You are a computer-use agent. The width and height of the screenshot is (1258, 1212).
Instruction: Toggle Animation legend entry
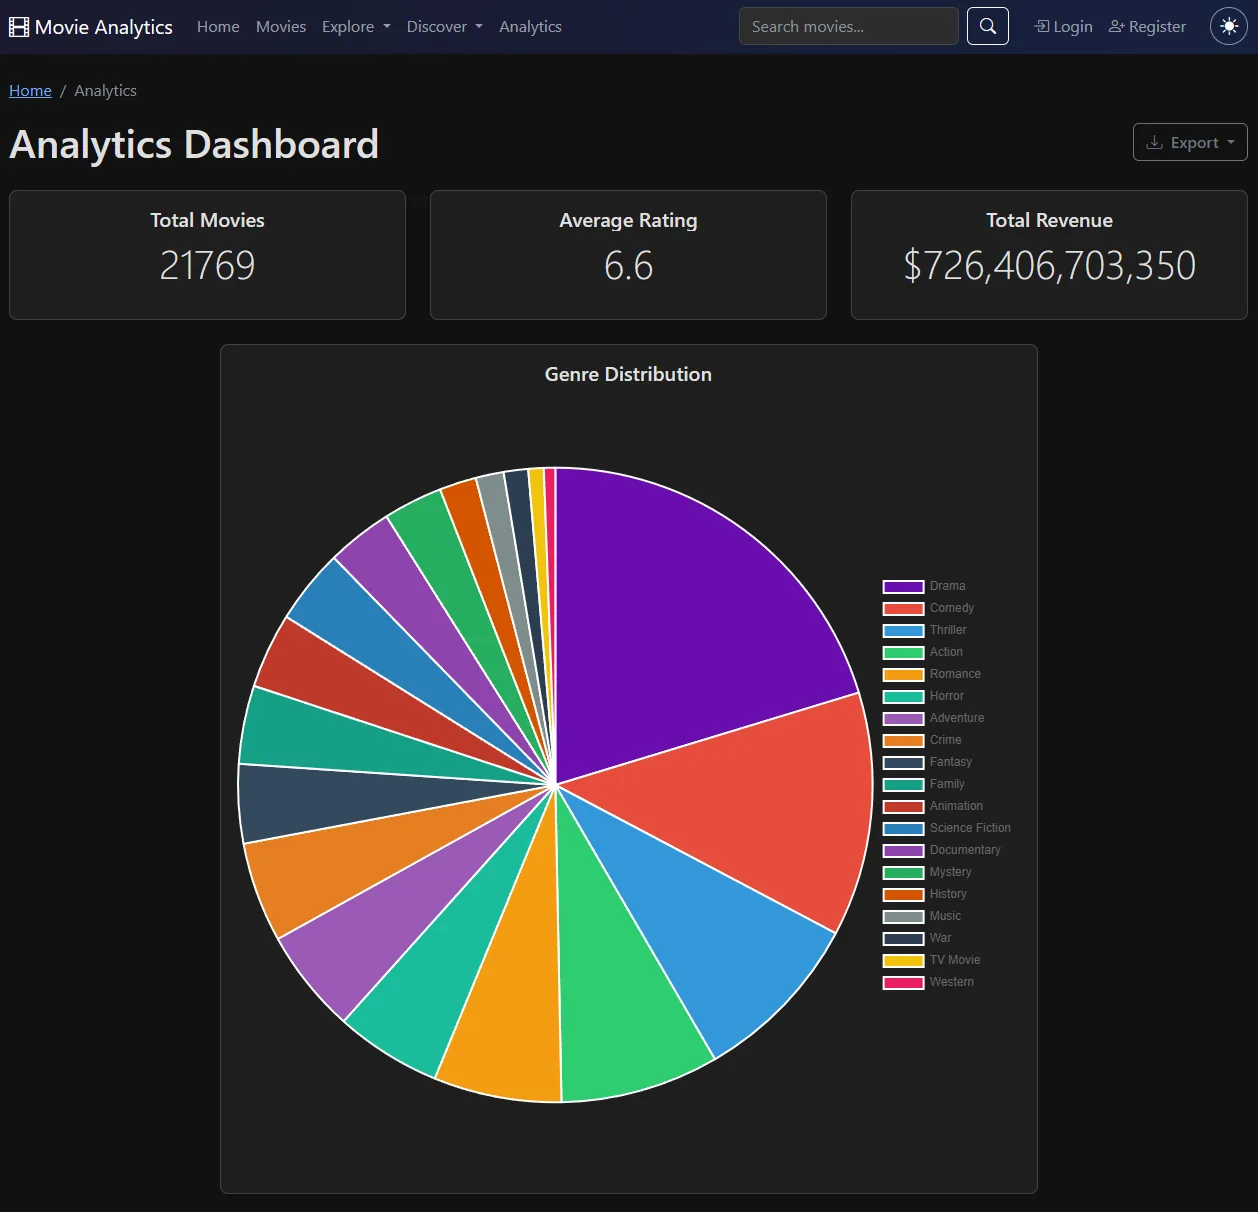tap(933, 807)
